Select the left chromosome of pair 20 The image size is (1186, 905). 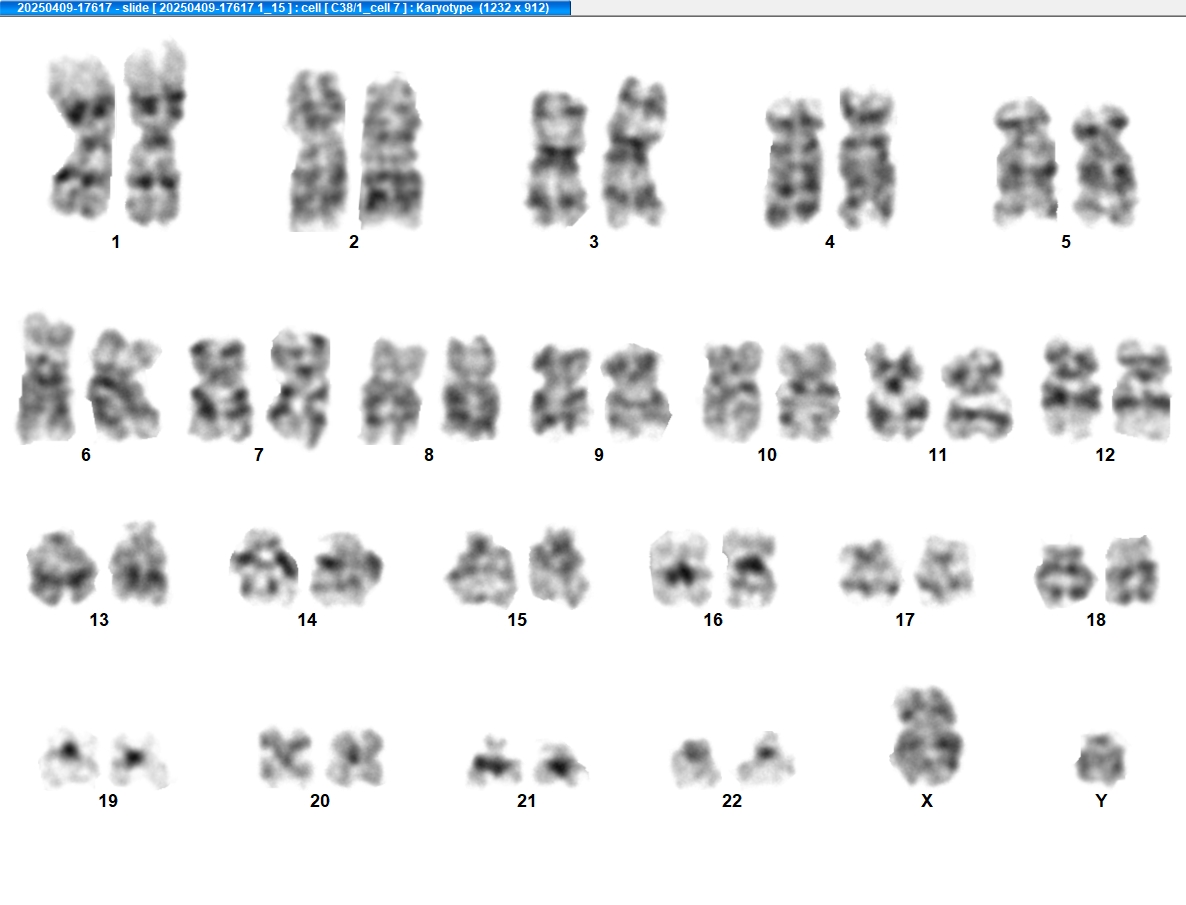click(286, 757)
